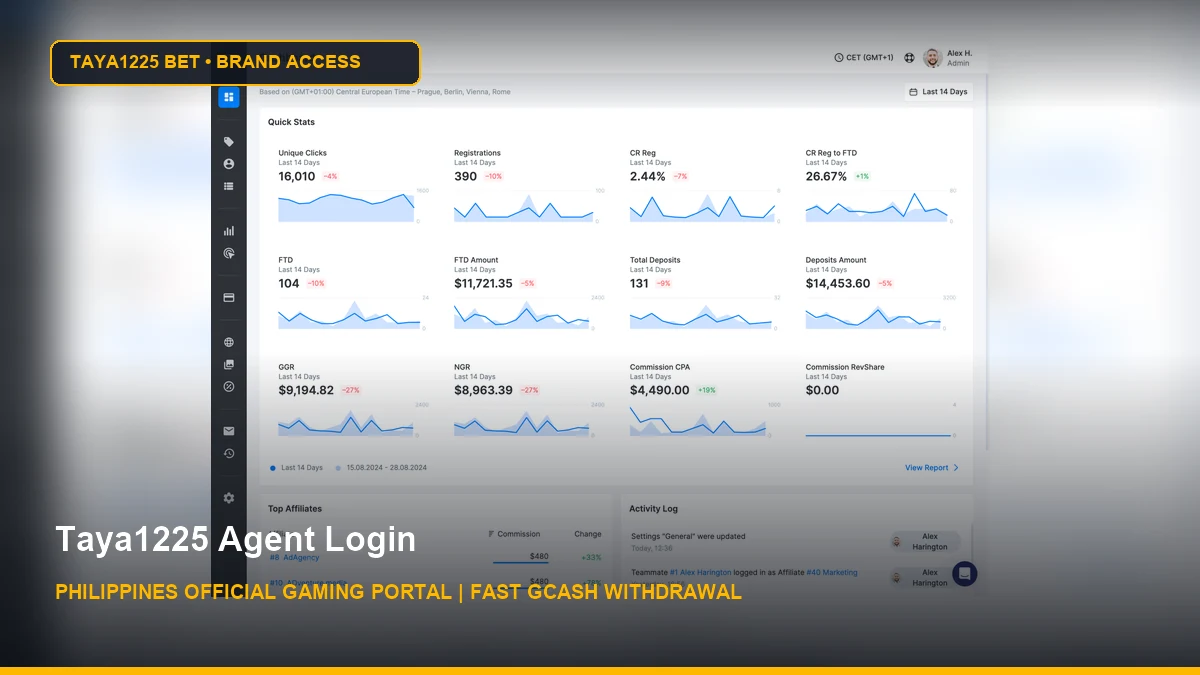Click the Change column header

click(588, 534)
